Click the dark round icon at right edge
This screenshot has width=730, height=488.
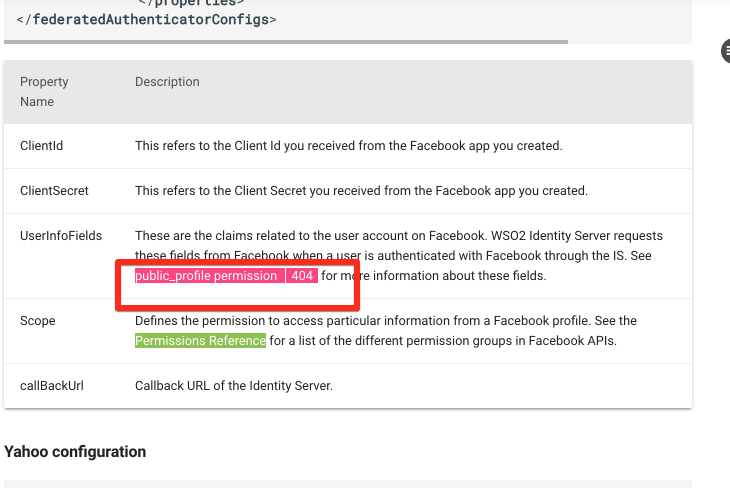click(x=725, y=51)
